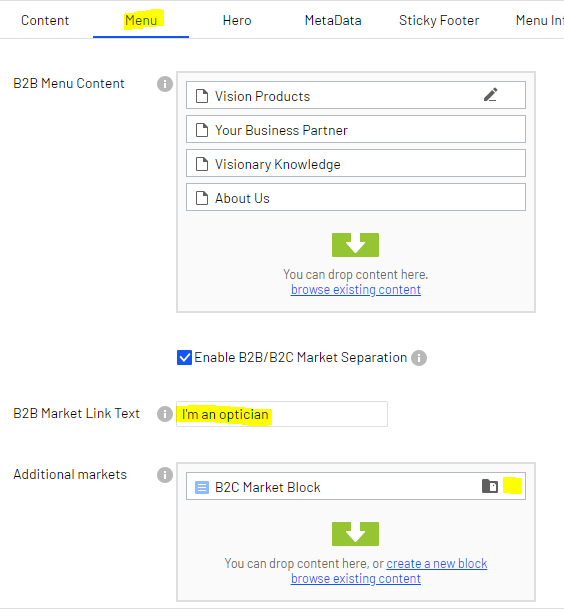Viewport: 564px width, 616px height.
Task: Browse existing content for B2B Menu Content
Action: [356, 290]
